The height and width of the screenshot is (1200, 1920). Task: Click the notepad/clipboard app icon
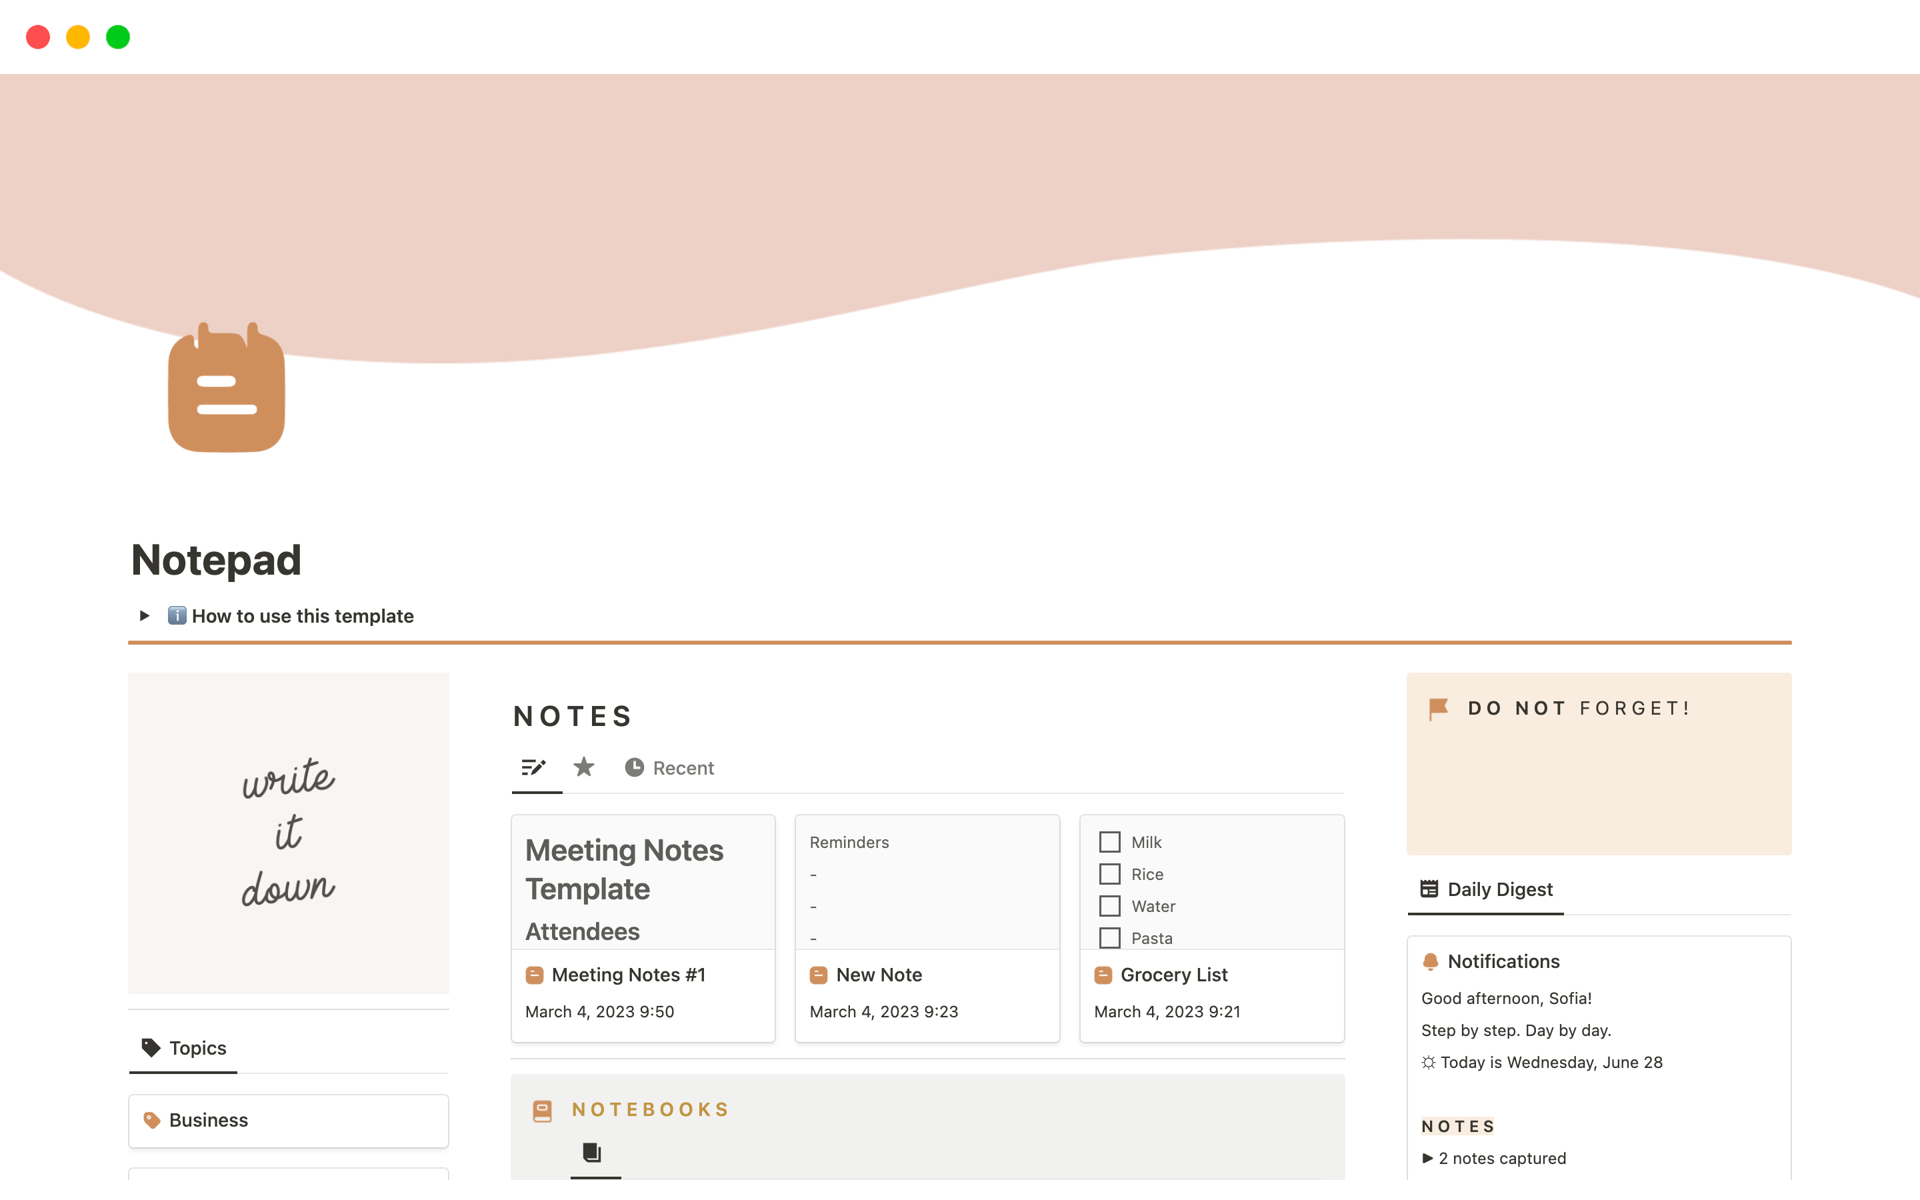point(227,387)
